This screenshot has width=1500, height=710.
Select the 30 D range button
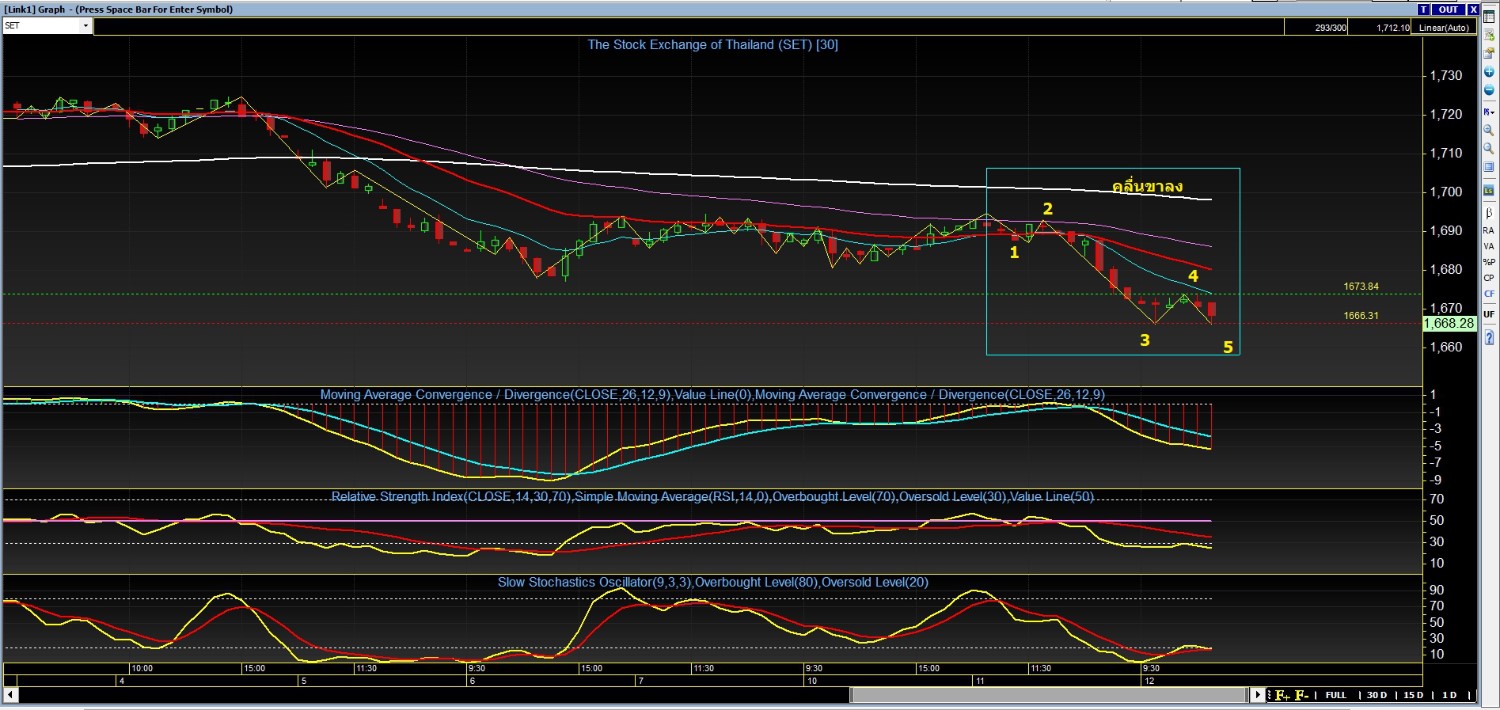pyautogui.click(x=1377, y=695)
